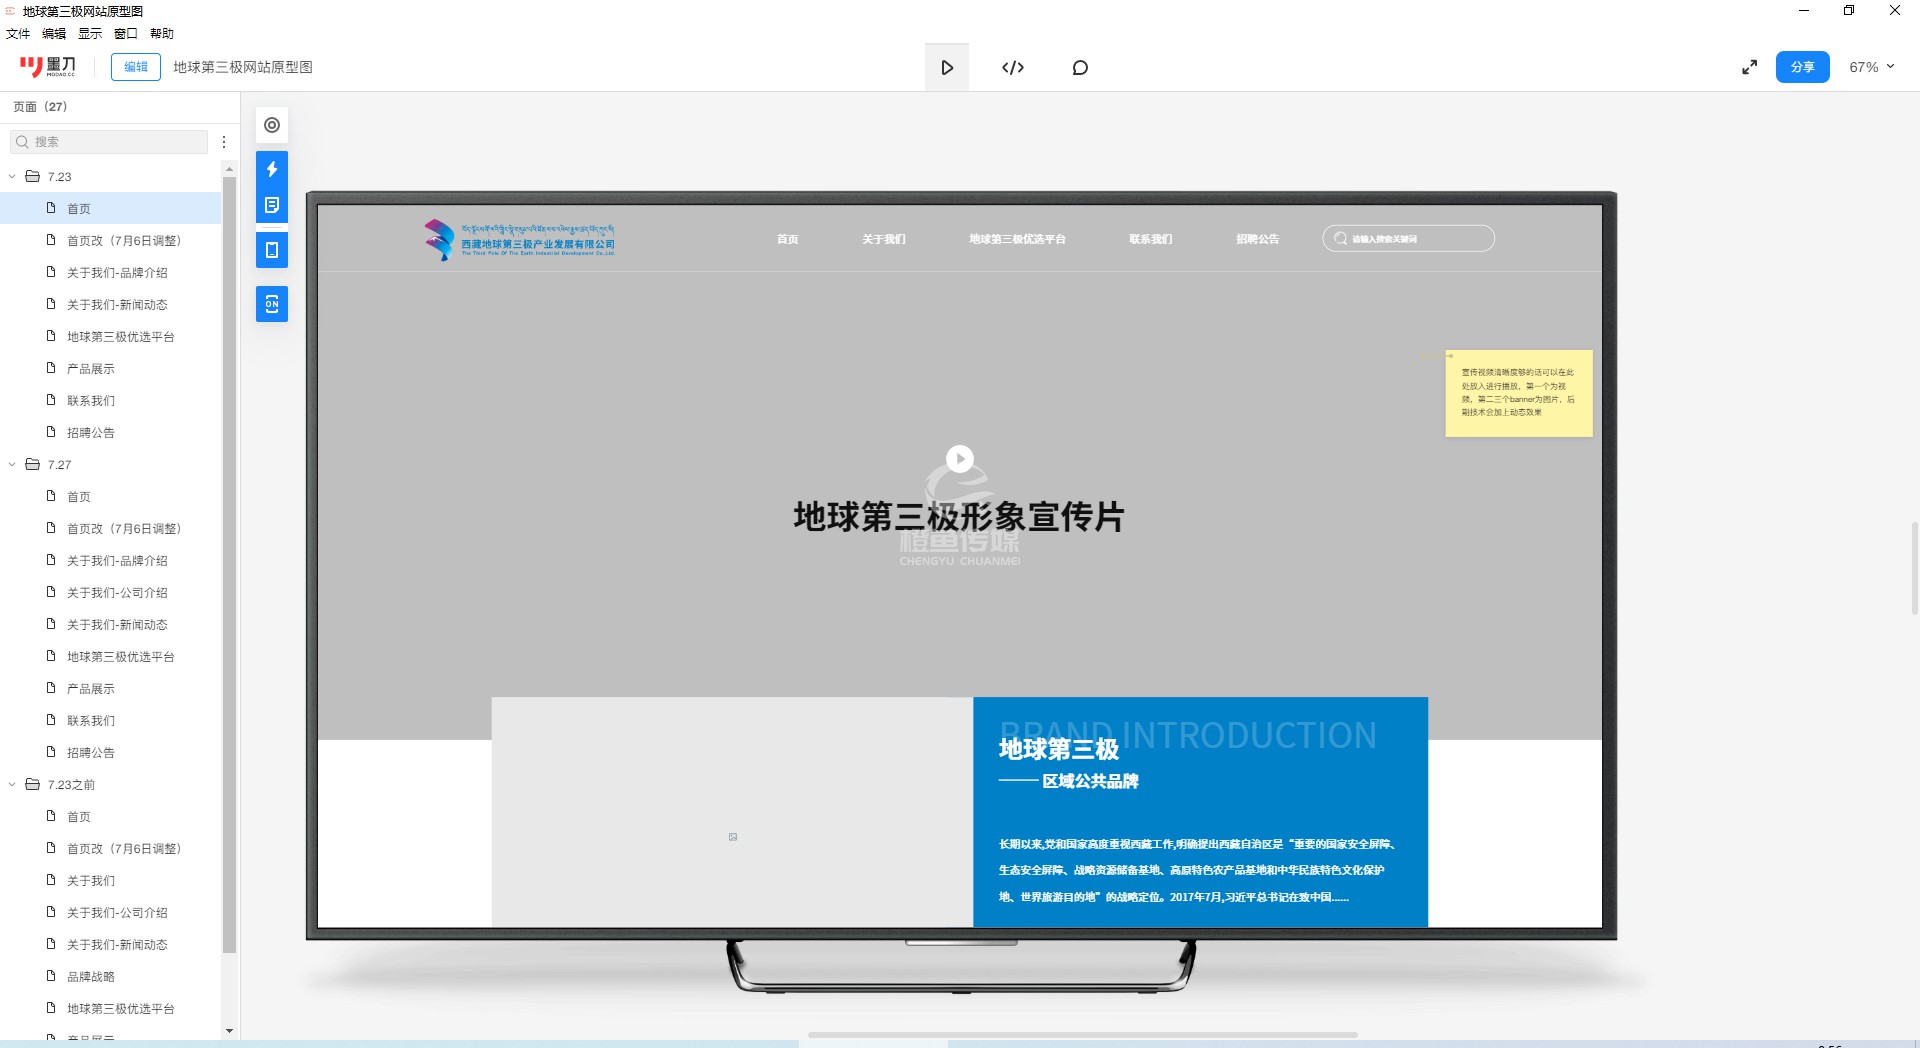Click 首页 in prototype navigation bar
The image size is (1920, 1048).
[788, 239]
